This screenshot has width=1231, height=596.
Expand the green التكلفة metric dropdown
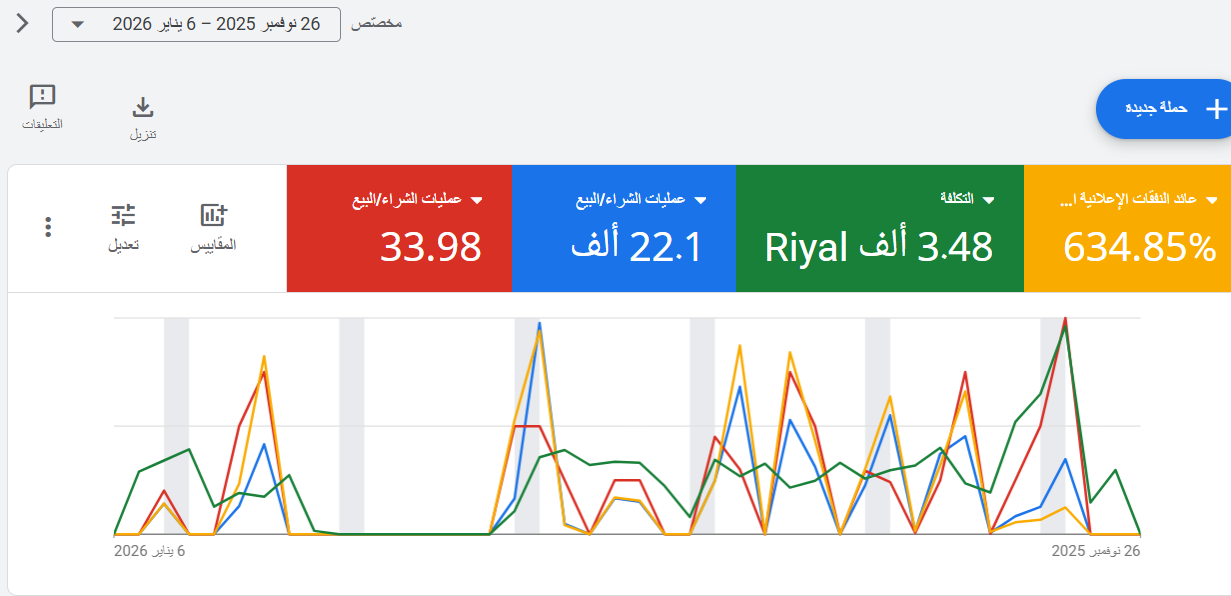[989, 199]
